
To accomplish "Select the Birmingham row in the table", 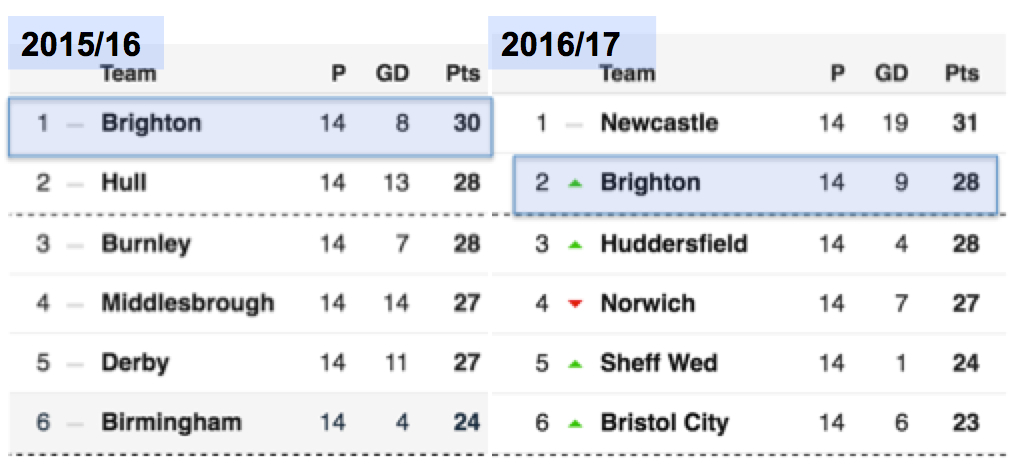I will point(248,423).
